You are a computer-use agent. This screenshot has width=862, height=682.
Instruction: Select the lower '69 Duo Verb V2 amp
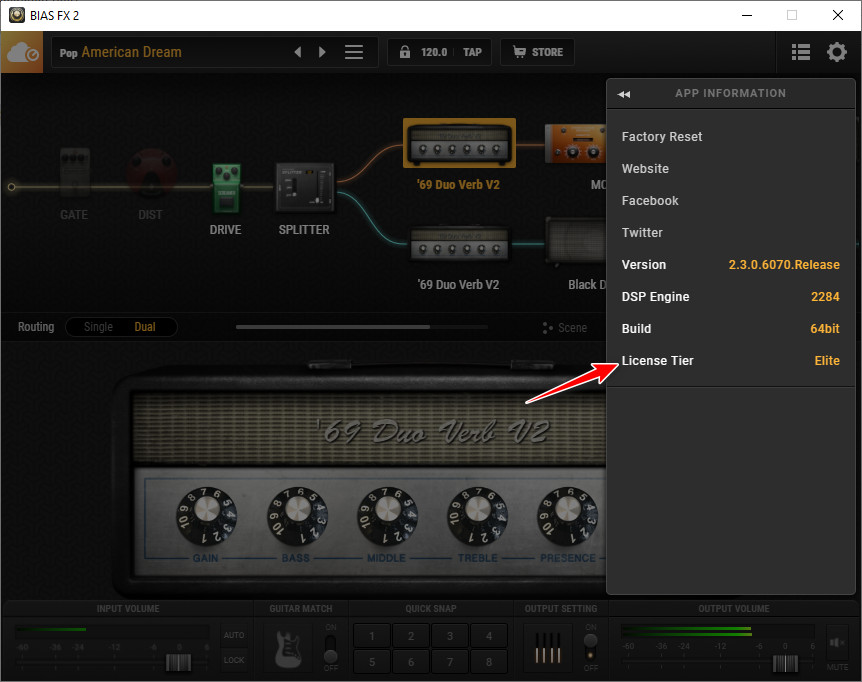point(459,243)
